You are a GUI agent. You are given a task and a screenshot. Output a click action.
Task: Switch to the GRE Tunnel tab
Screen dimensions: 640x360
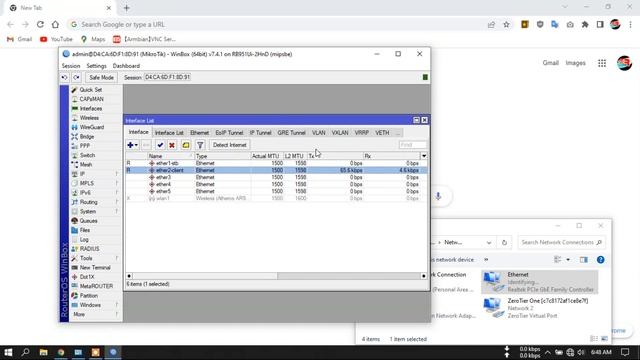pyautogui.click(x=291, y=133)
